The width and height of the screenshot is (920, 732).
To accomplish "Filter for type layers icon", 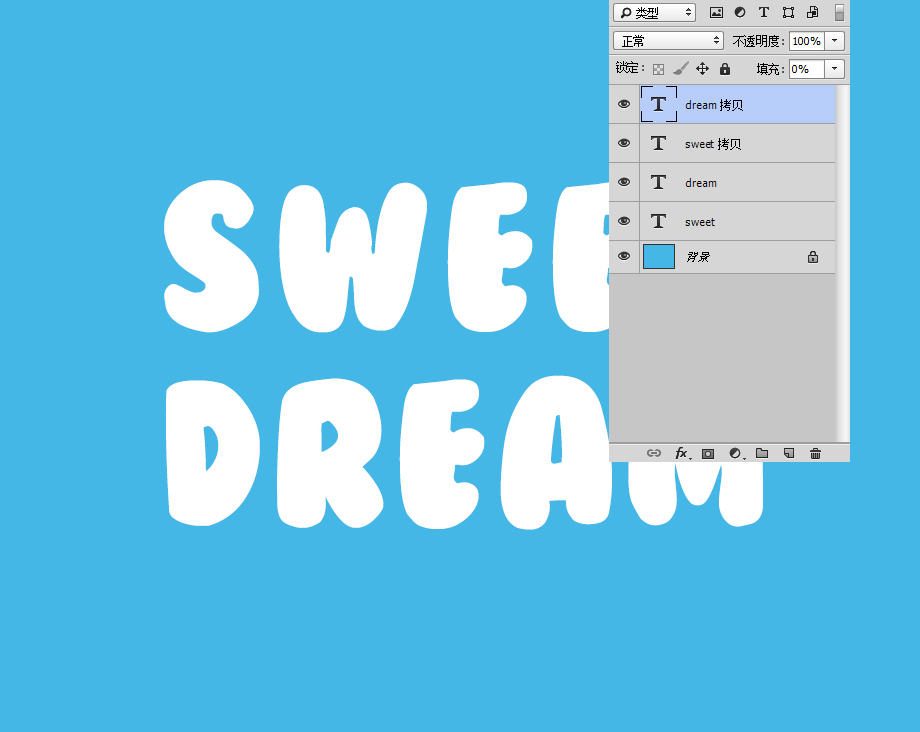I will (763, 12).
